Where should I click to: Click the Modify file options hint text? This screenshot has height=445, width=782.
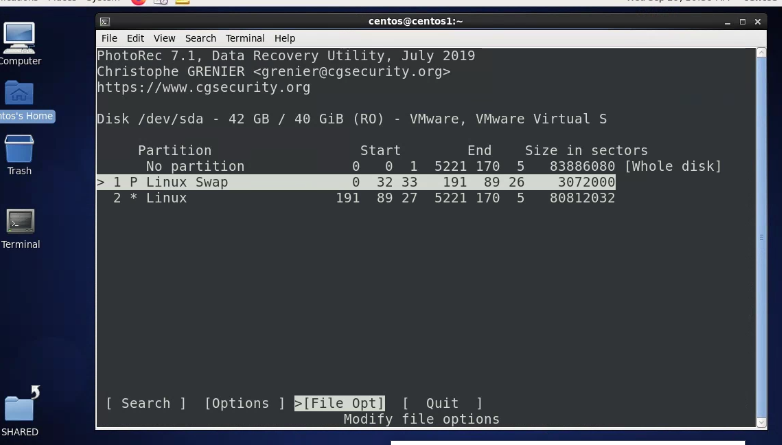[x=421, y=419]
